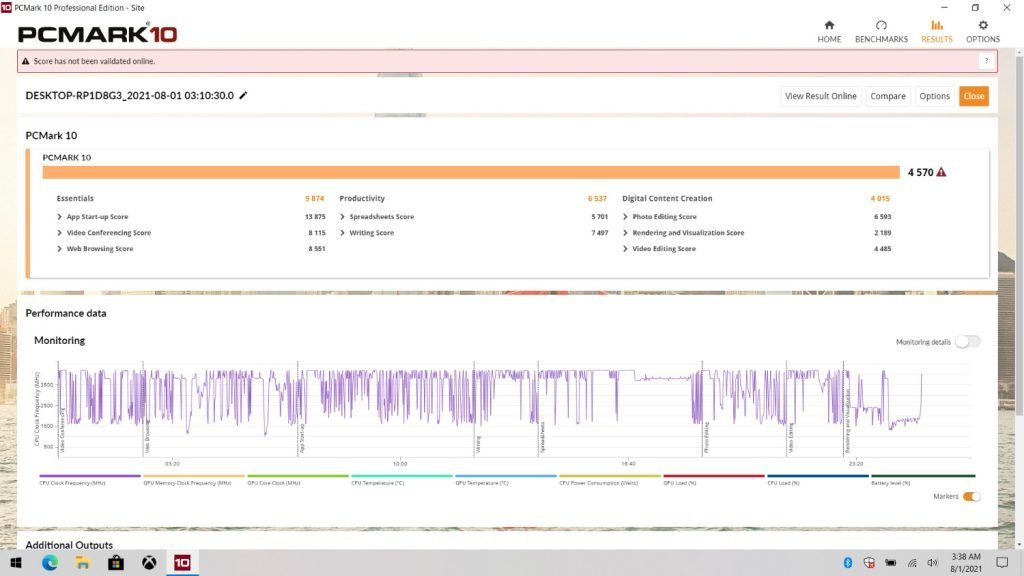Open File Explorer from the taskbar

point(83,562)
